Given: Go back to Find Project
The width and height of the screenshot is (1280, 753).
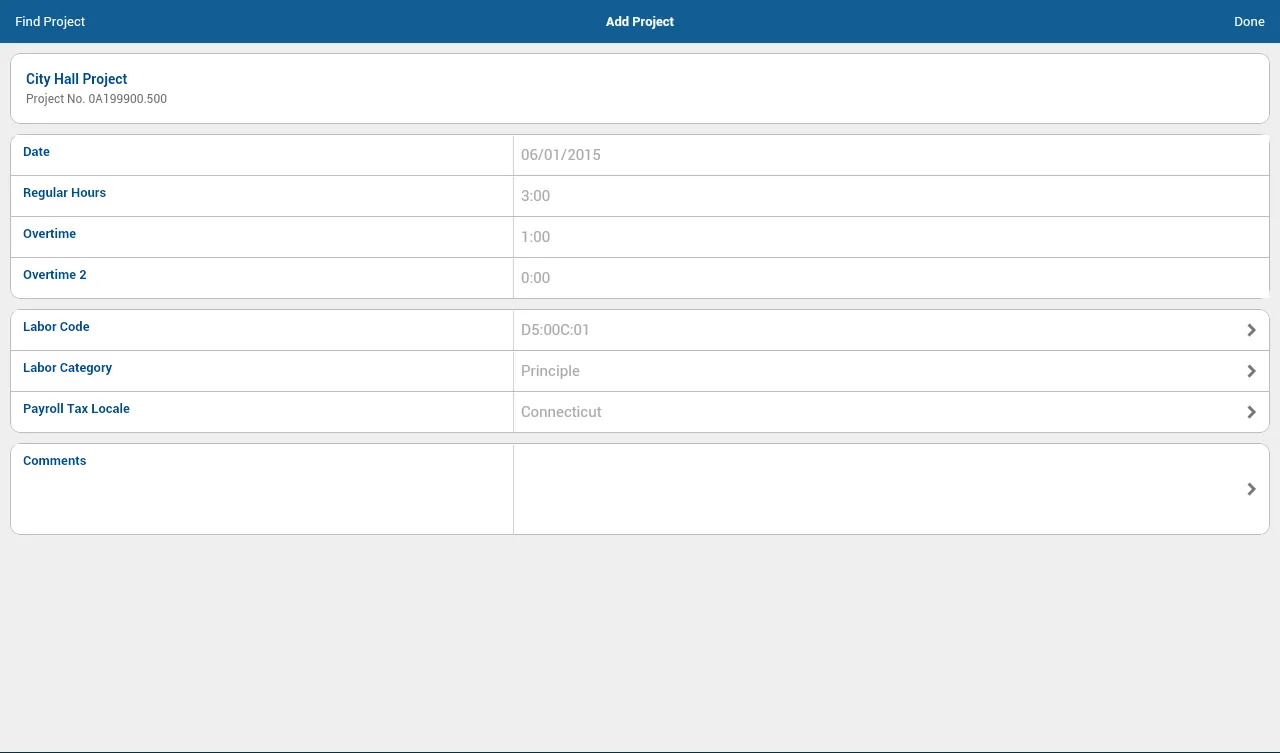Looking at the screenshot, I should (x=50, y=21).
